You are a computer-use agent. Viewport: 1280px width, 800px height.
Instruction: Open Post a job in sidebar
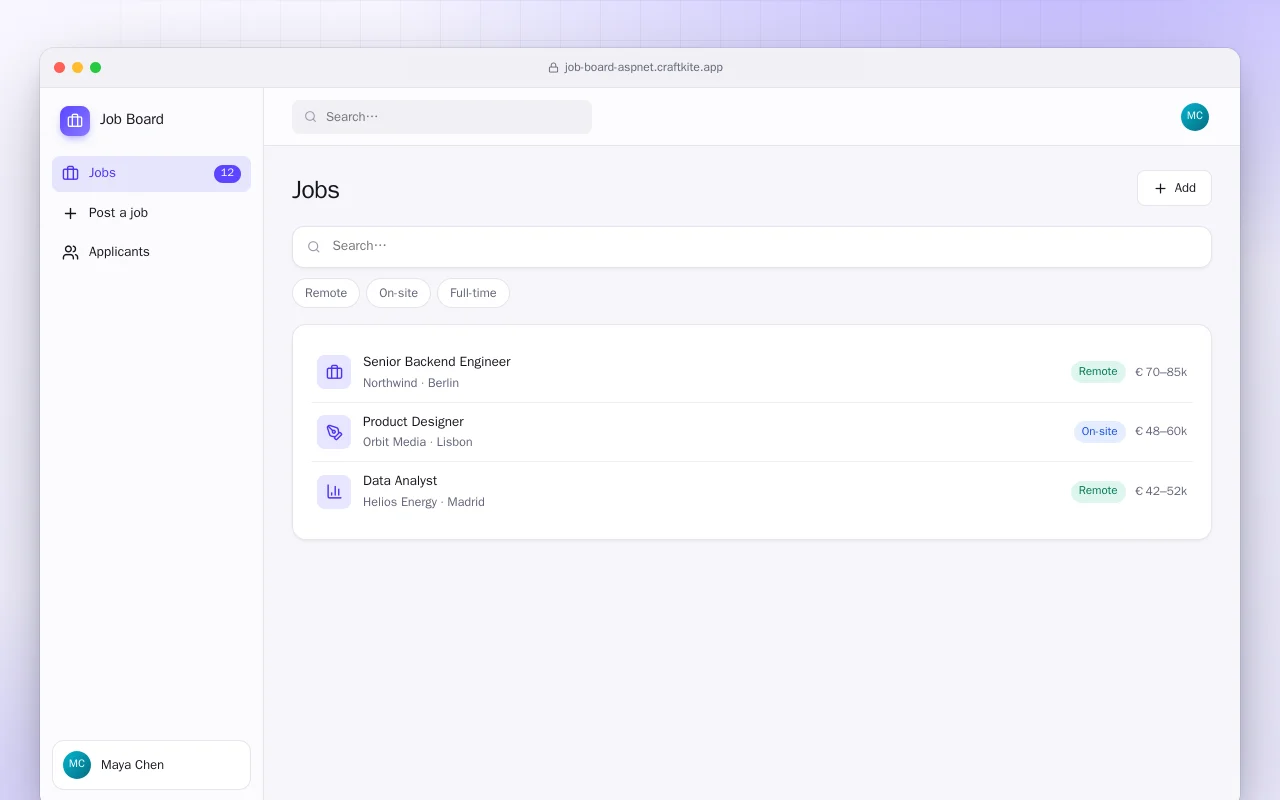pos(151,213)
